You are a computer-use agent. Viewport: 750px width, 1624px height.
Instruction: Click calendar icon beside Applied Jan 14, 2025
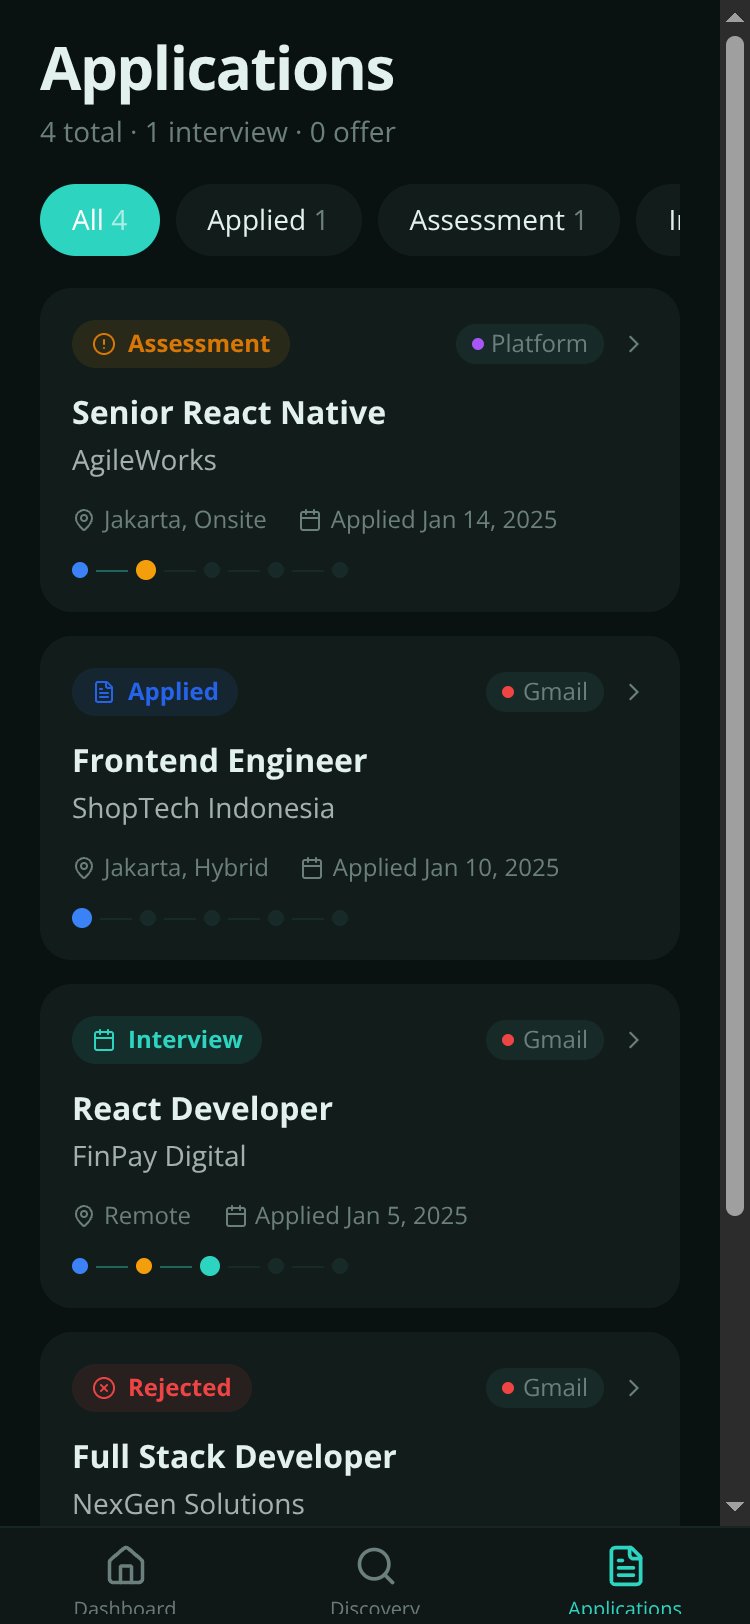310,521
